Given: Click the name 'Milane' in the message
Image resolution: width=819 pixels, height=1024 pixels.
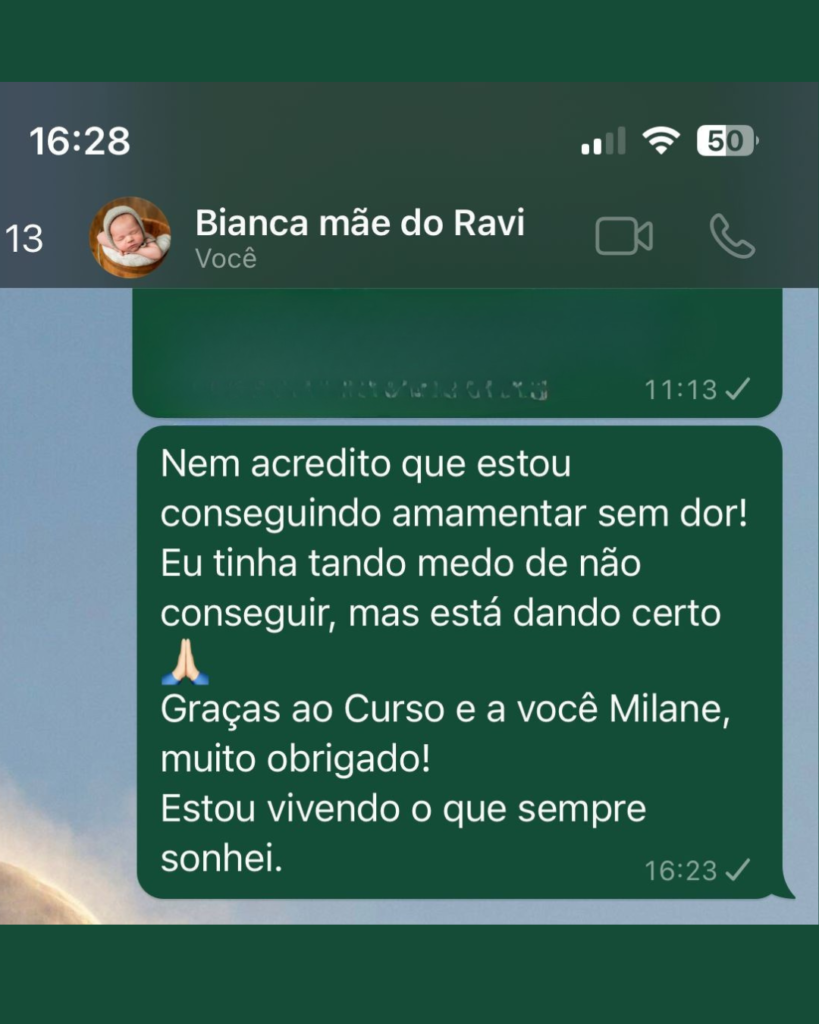Looking at the screenshot, I should click(669, 709).
